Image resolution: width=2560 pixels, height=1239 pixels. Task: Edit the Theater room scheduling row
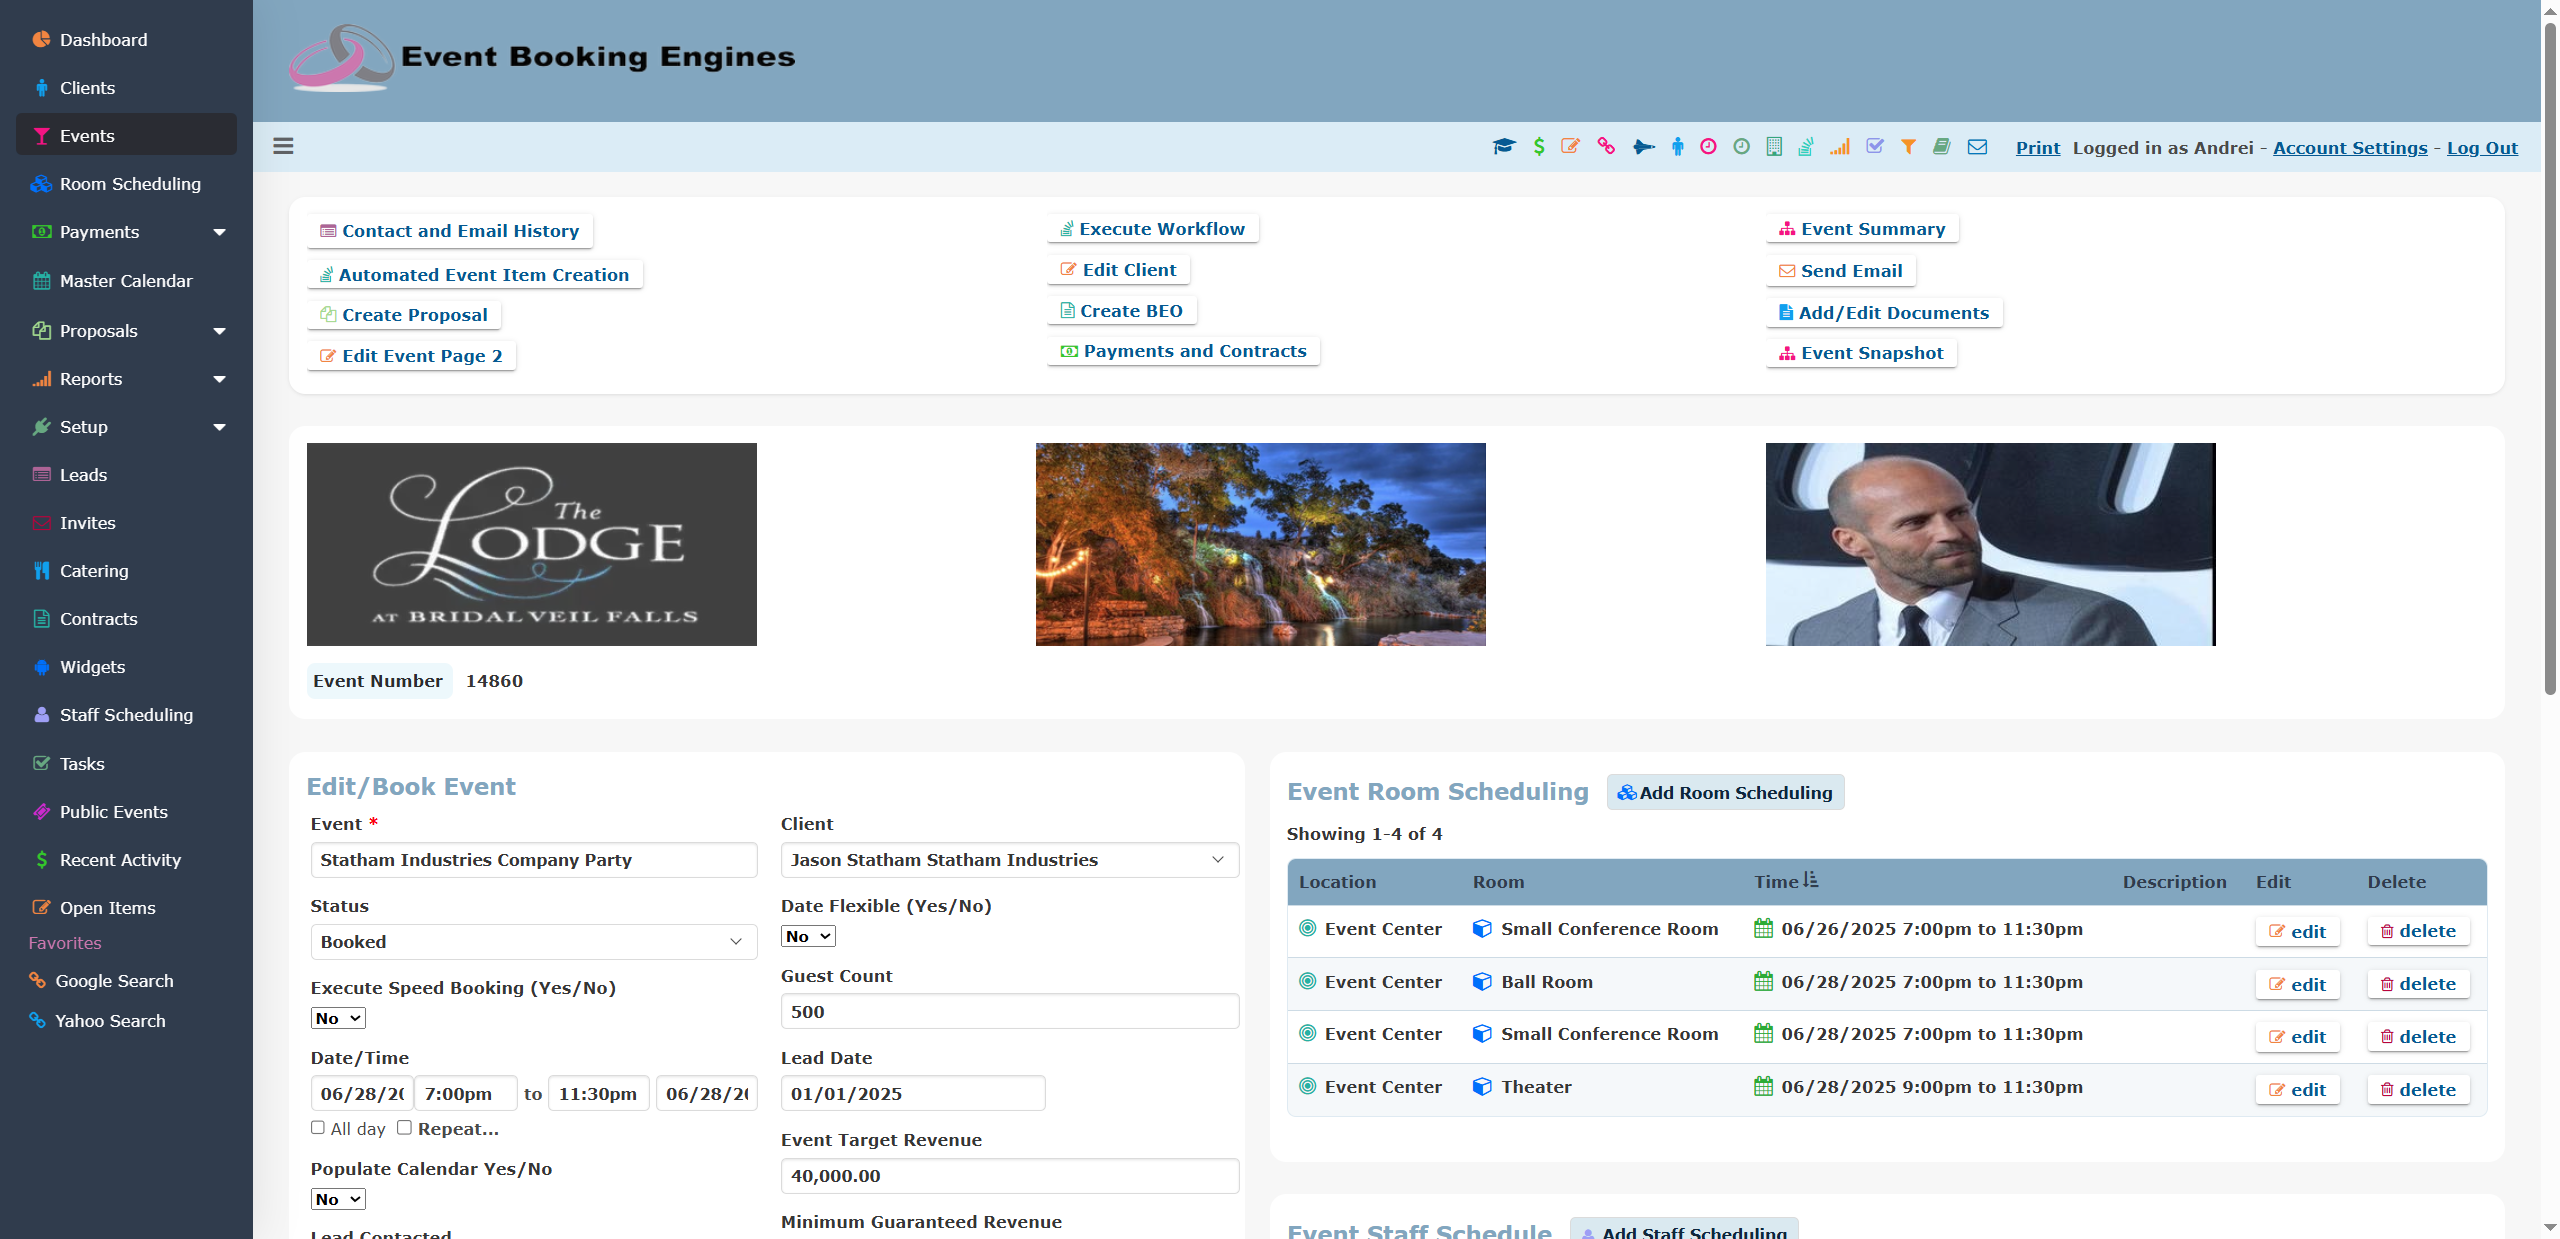[2297, 1090]
